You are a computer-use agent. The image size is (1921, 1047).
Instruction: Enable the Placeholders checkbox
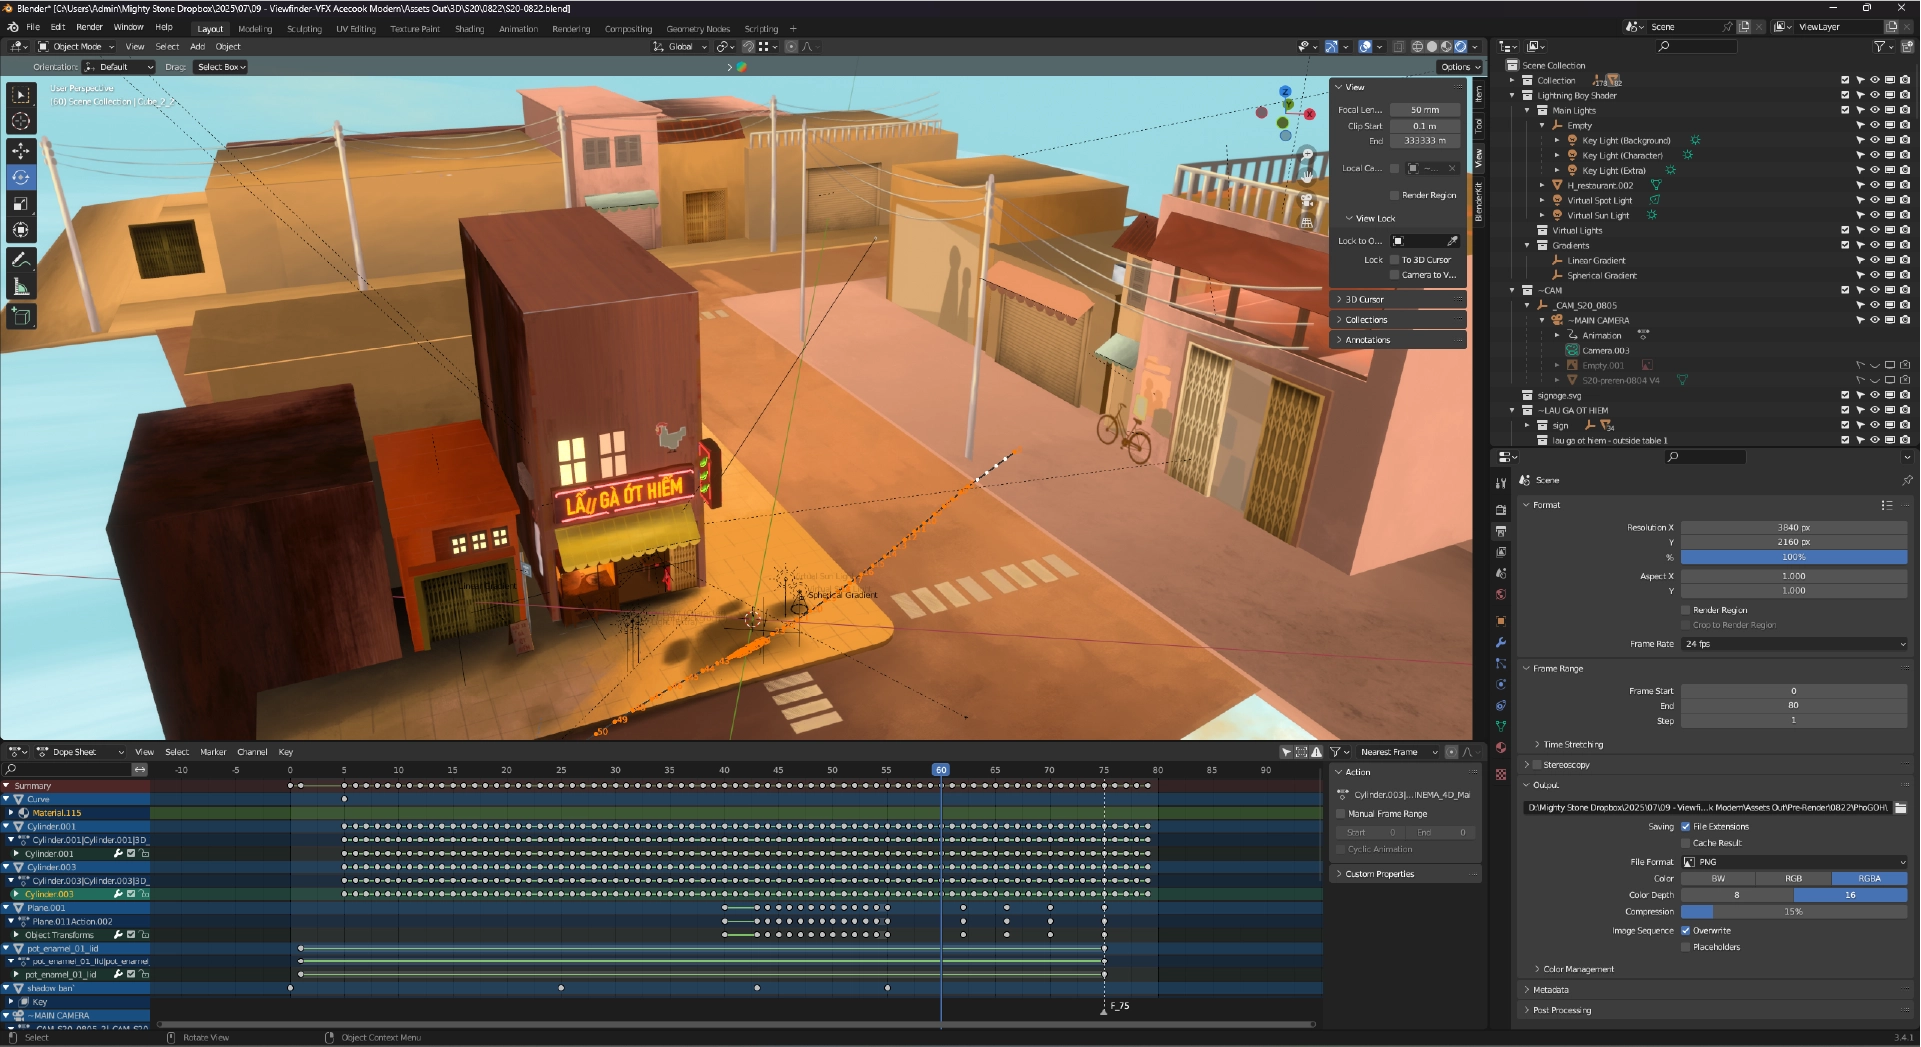click(x=1686, y=947)
